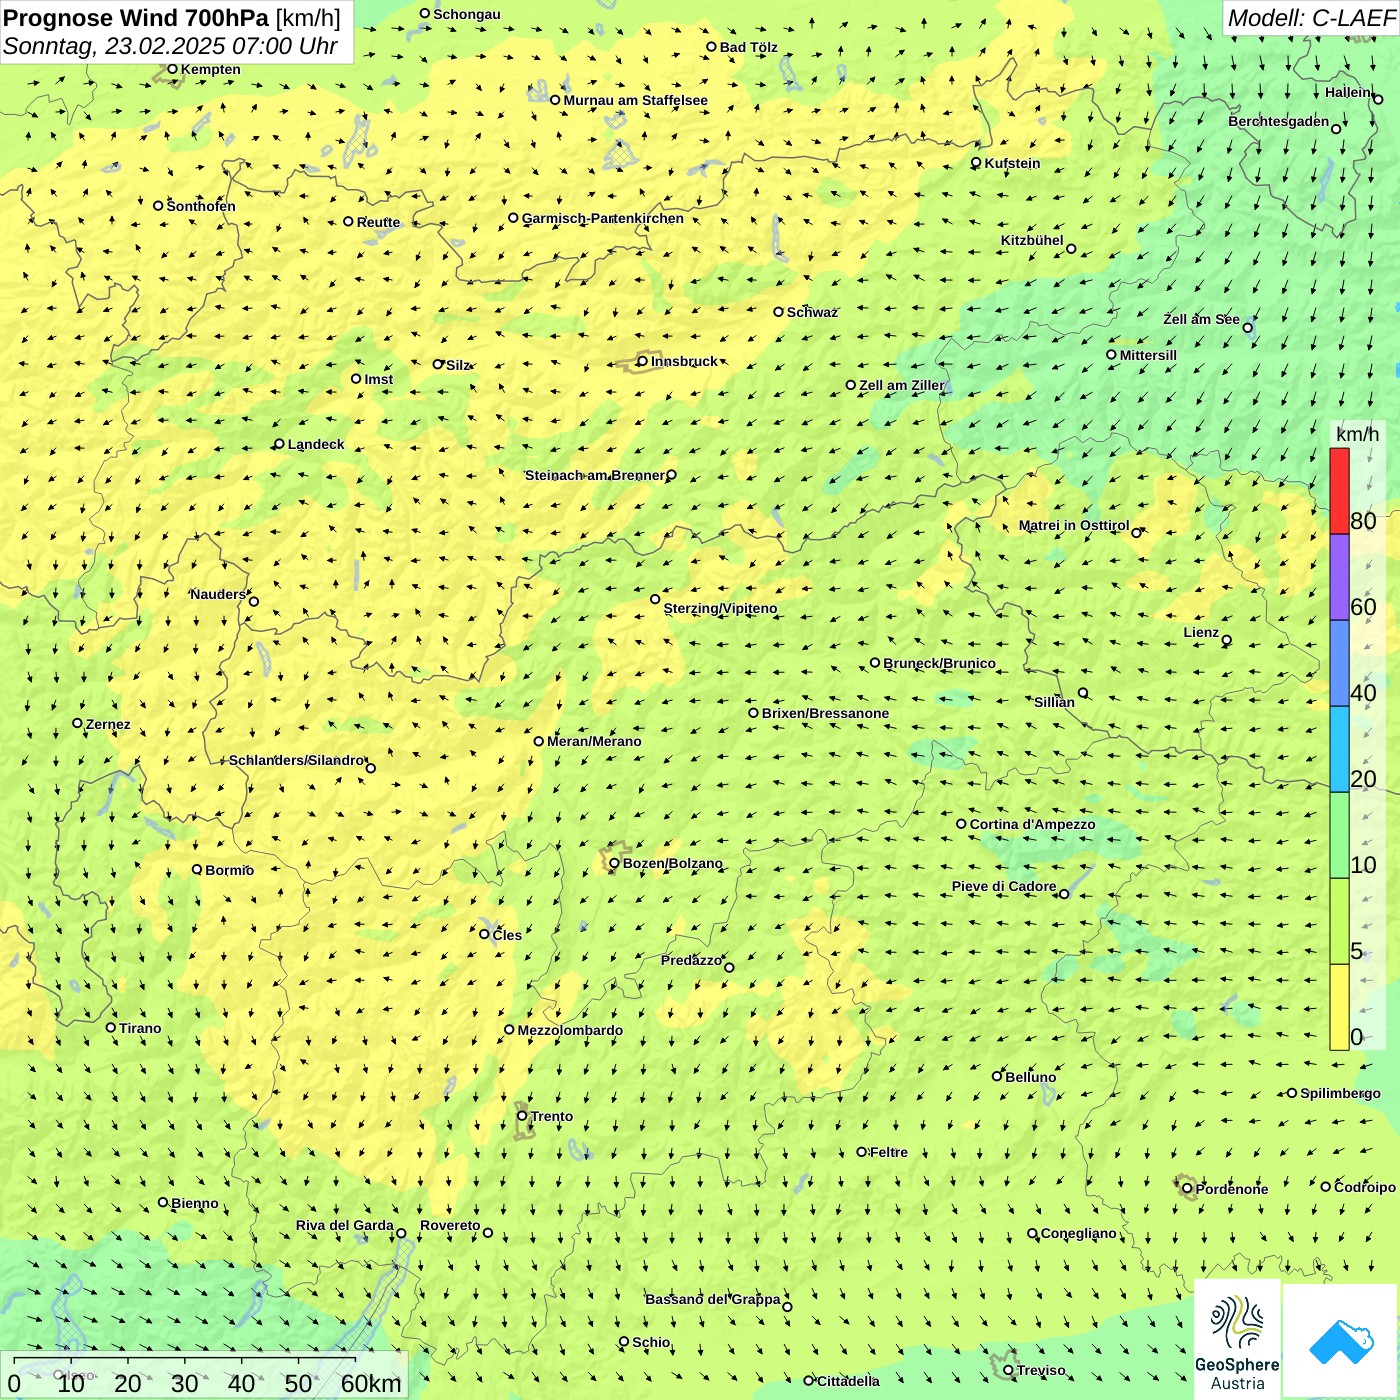
Task: Click the Bruneck/Brunico marker
Action: (x=875, y=662)
